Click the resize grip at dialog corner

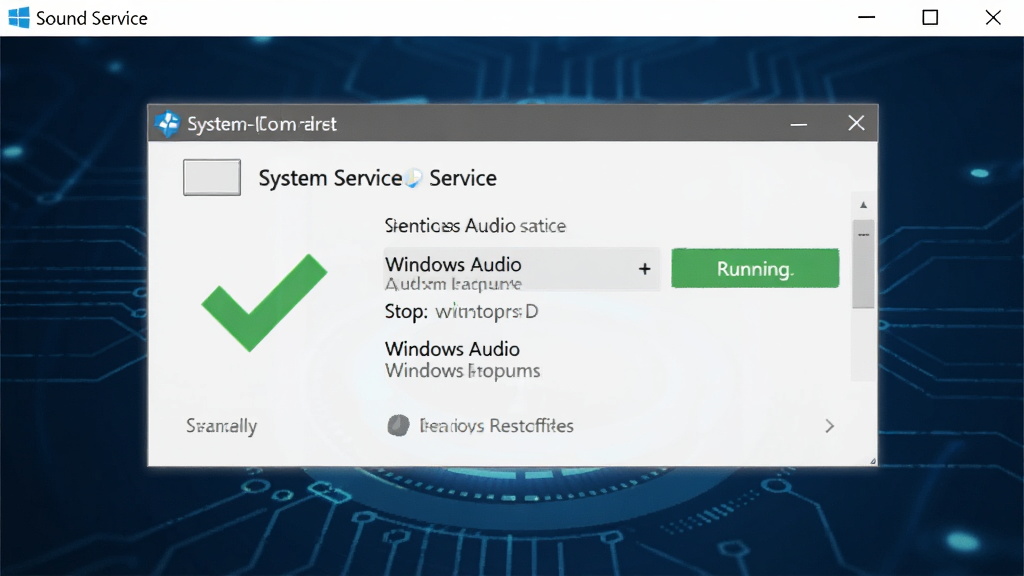pos(872,461)
